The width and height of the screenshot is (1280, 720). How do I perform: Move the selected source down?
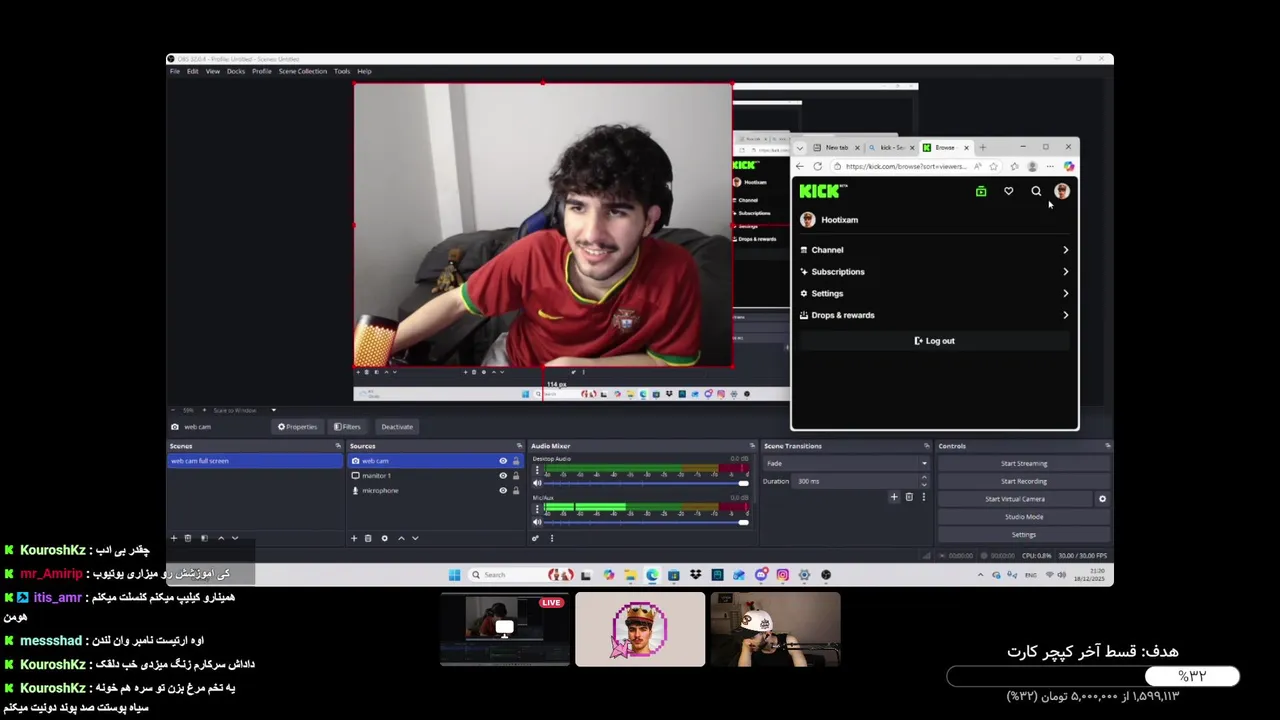(x=415, y=538)
